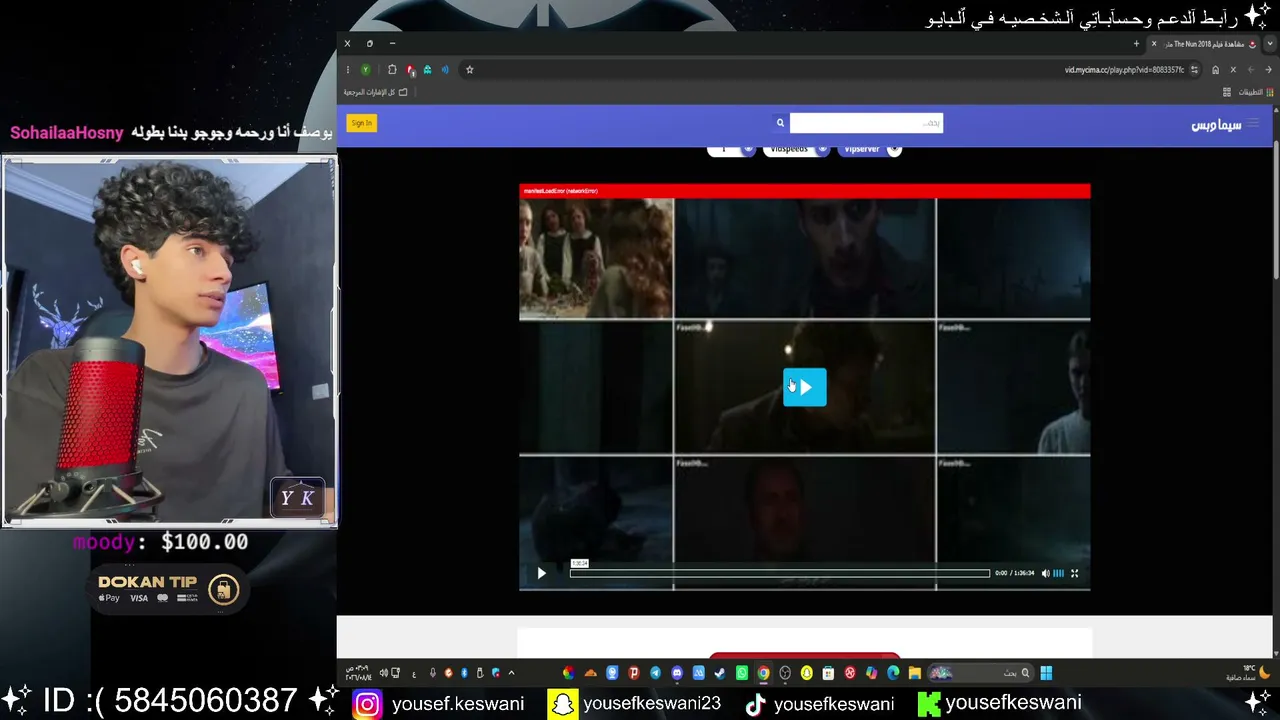Click the red extension icon with a badge

point(410,70)
